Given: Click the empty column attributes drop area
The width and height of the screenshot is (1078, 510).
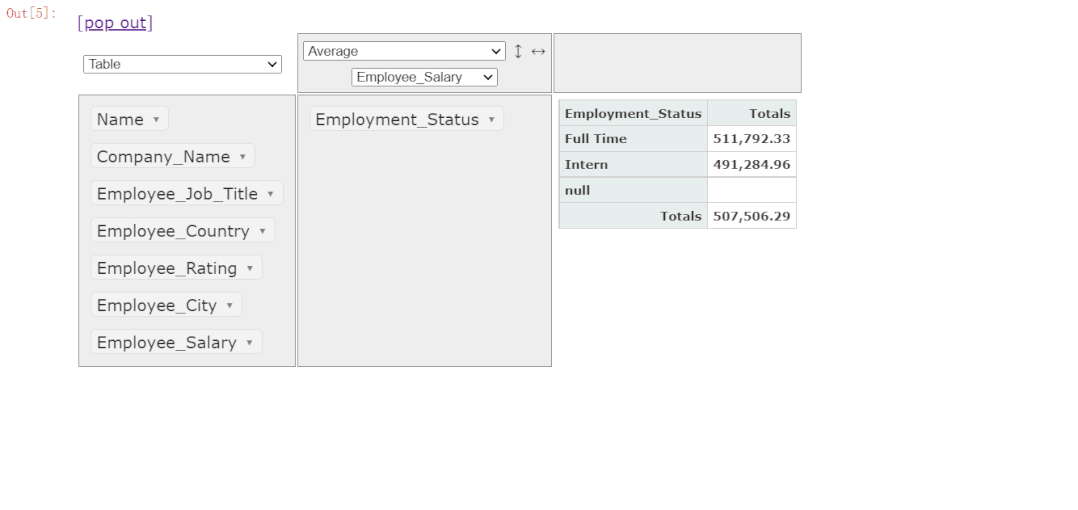Looking at the screenshot, I should (x=677, y=63).
